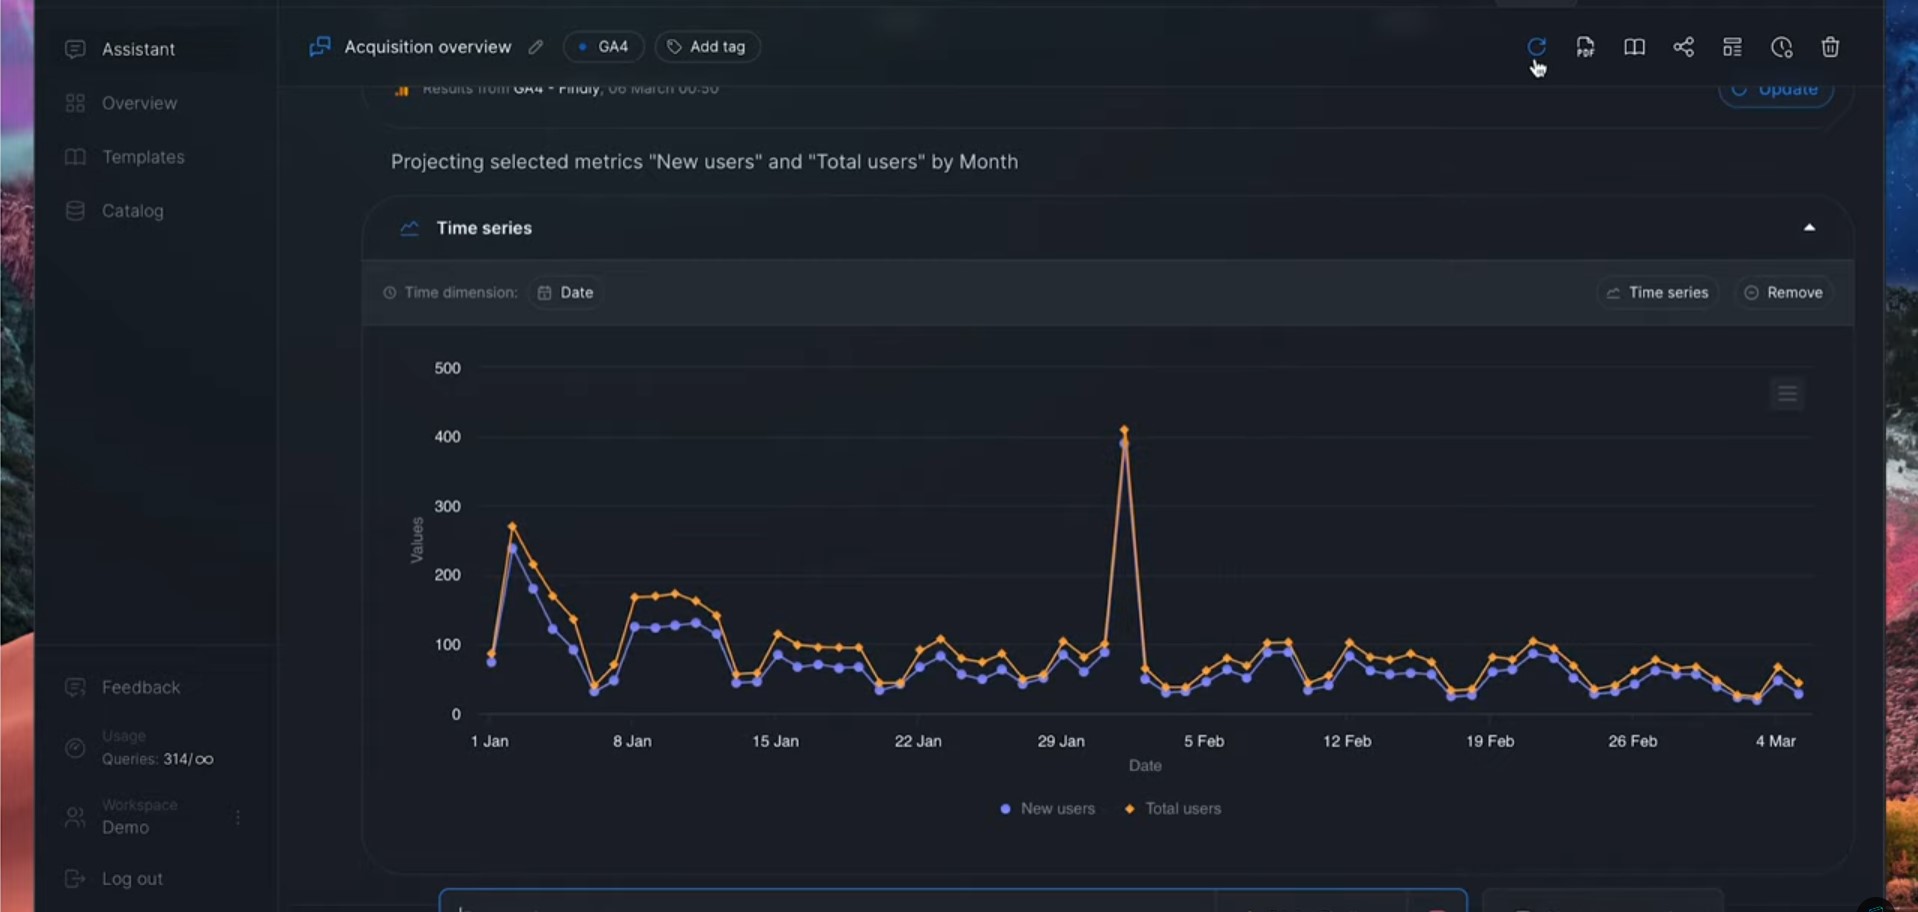
Task: Click the share icon
Action: (x=1683, y=47)
